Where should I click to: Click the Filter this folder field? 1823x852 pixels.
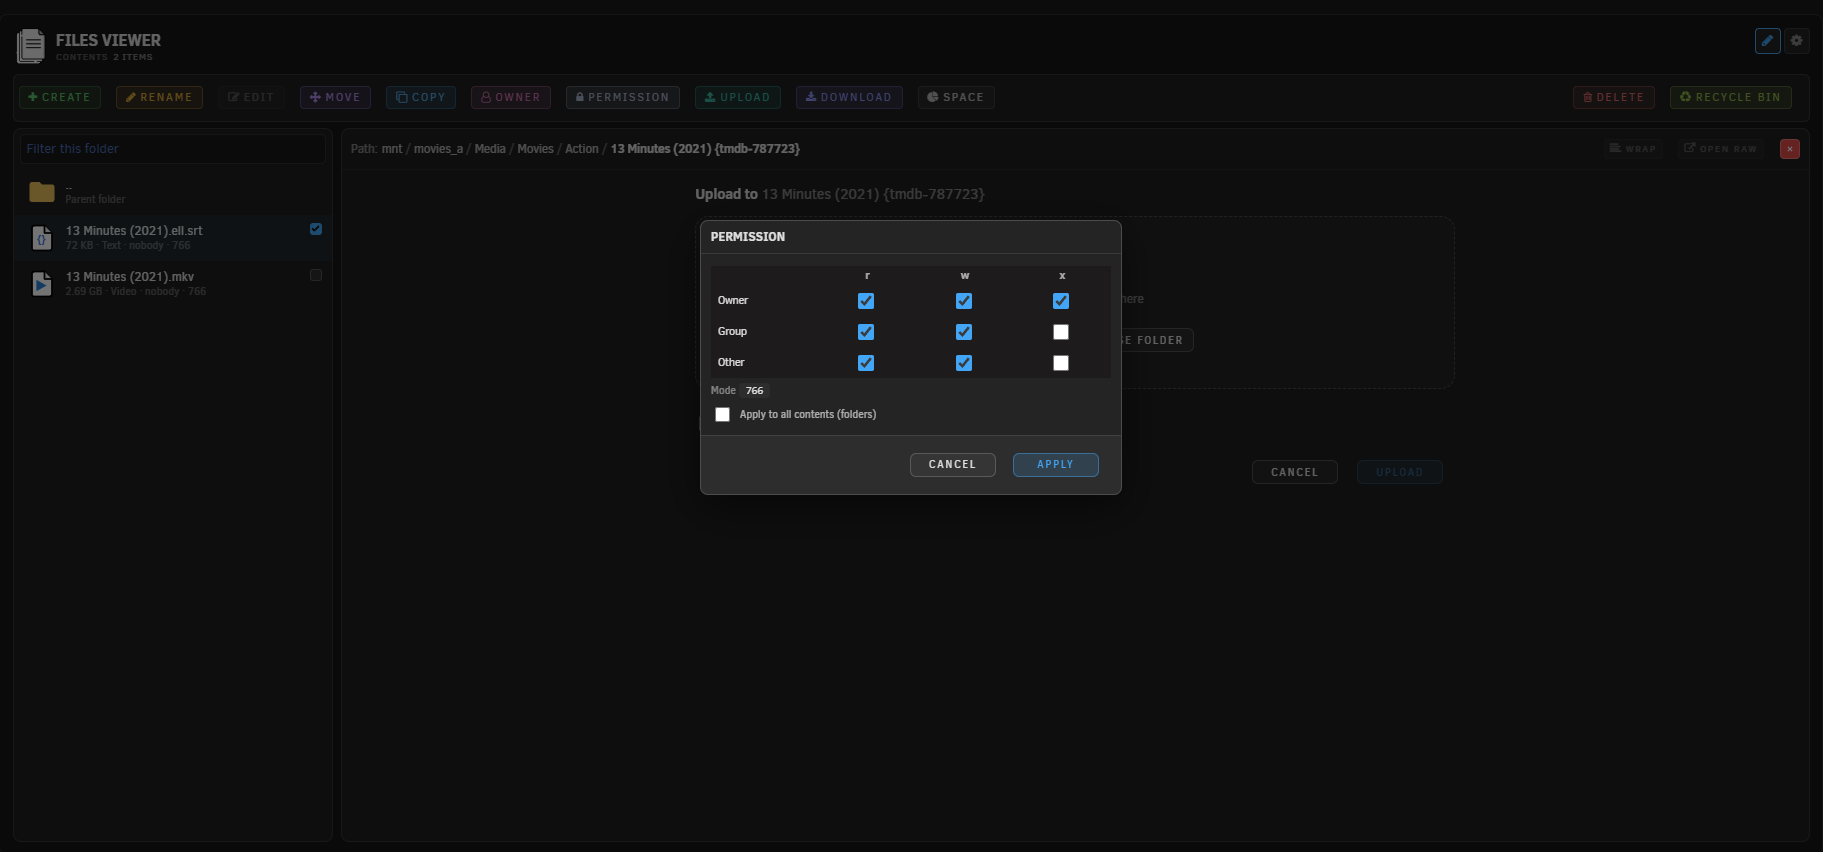(x=173, y=149)
